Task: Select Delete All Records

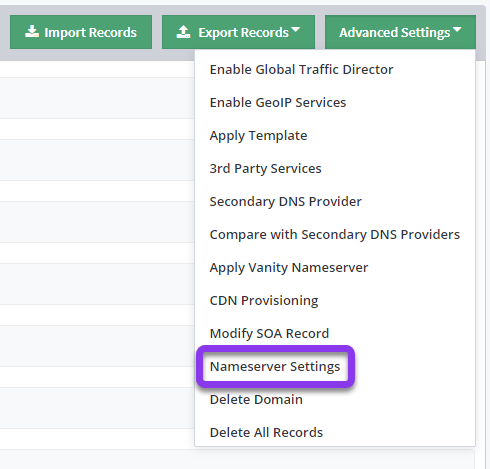Action: 266,432
